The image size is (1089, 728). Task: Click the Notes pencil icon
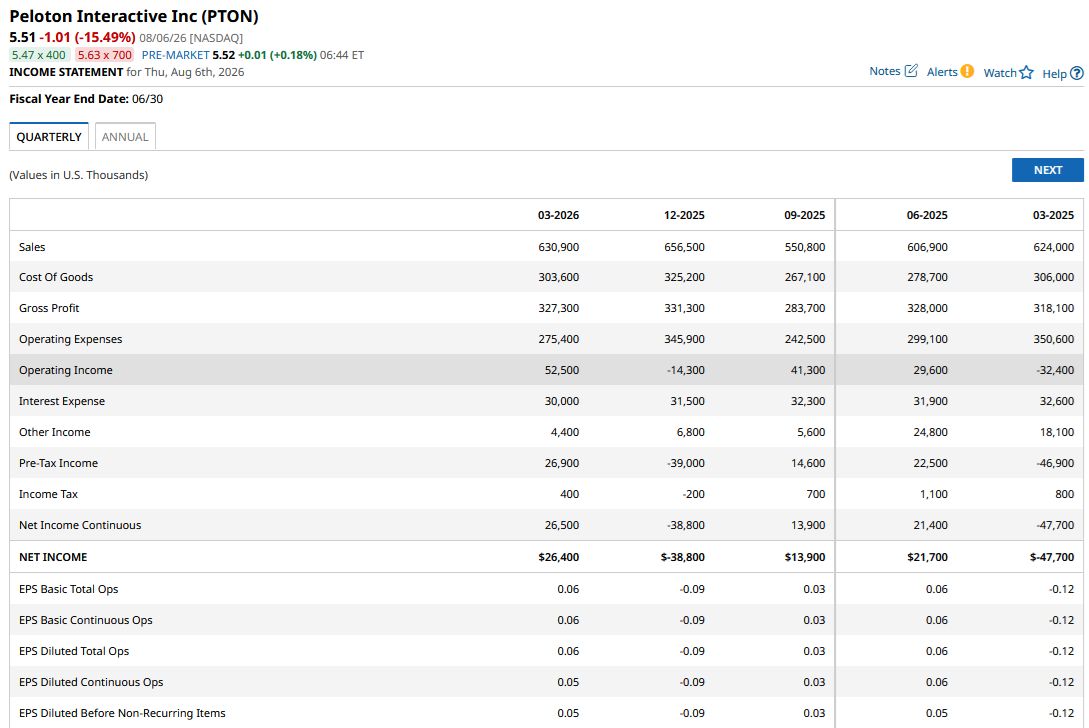(x=911, y=71)
